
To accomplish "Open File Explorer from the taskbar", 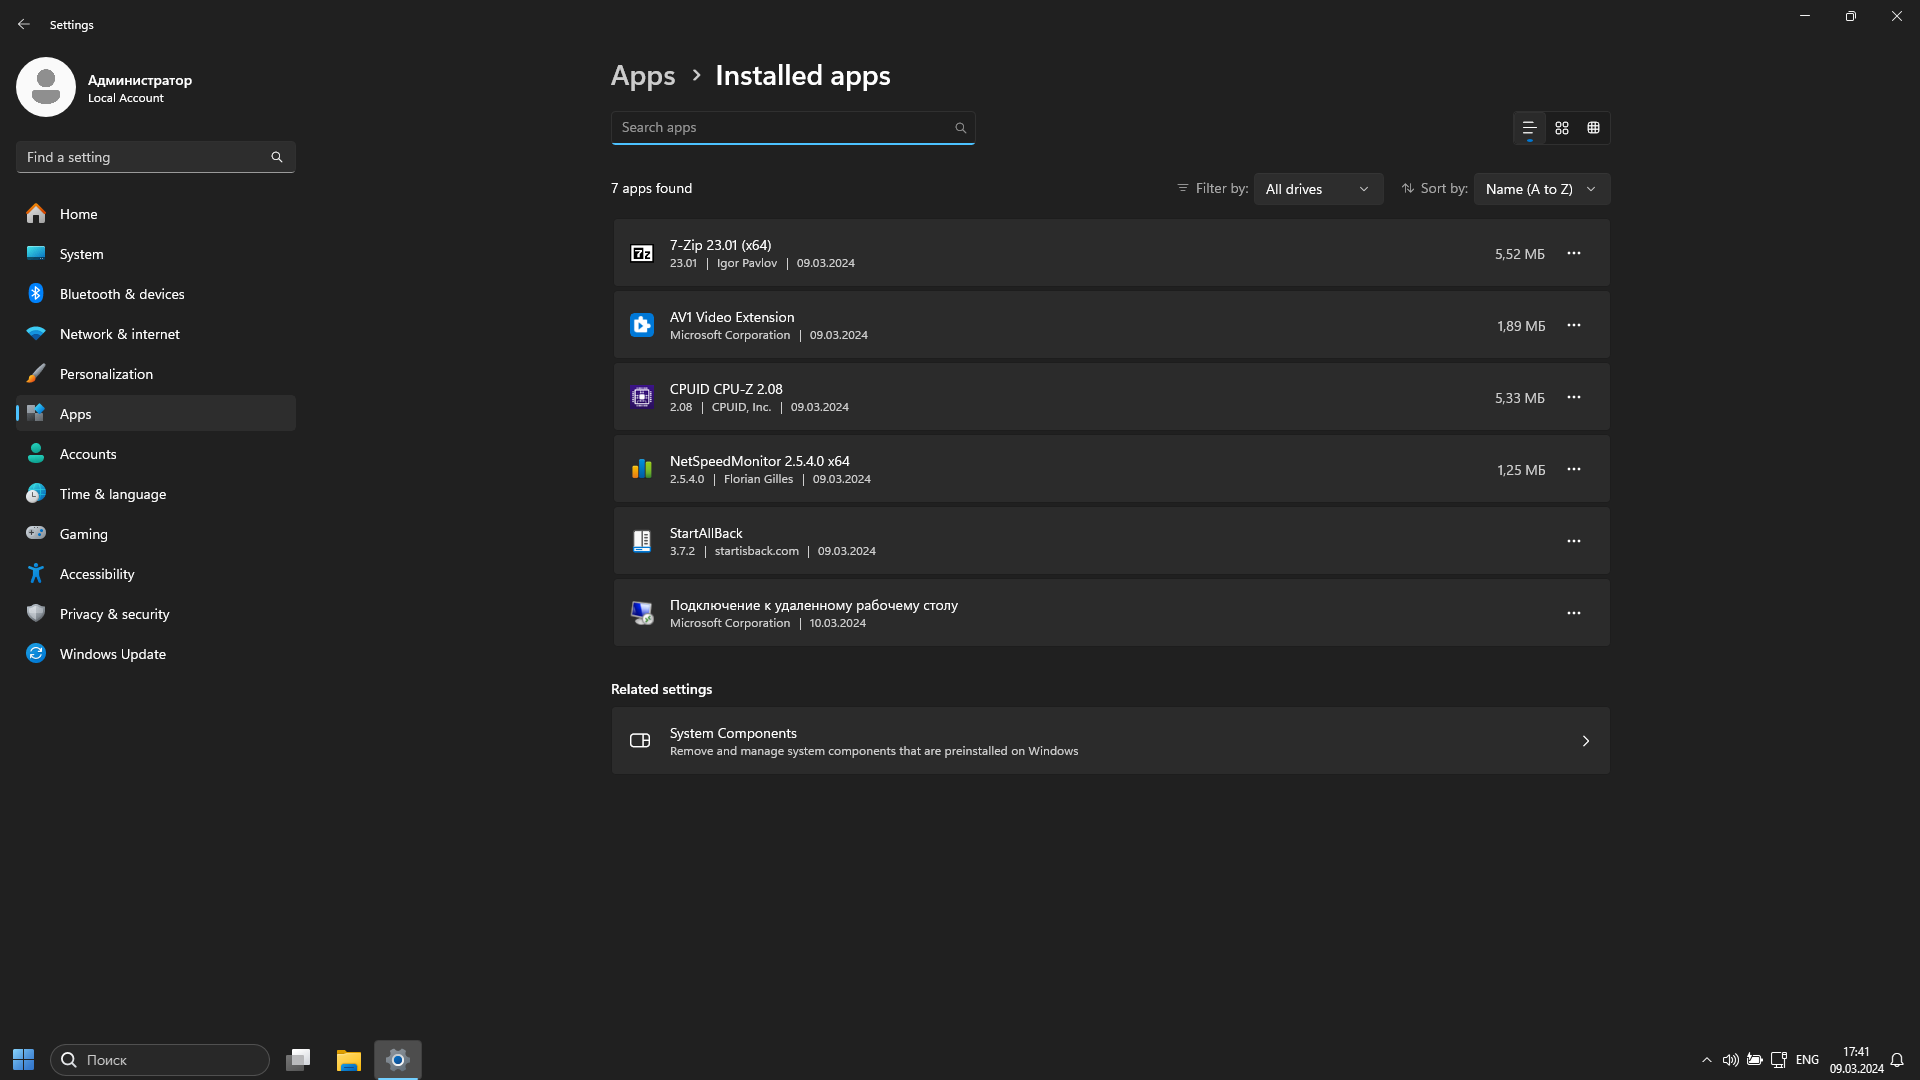I will [x=348, y=1060].
